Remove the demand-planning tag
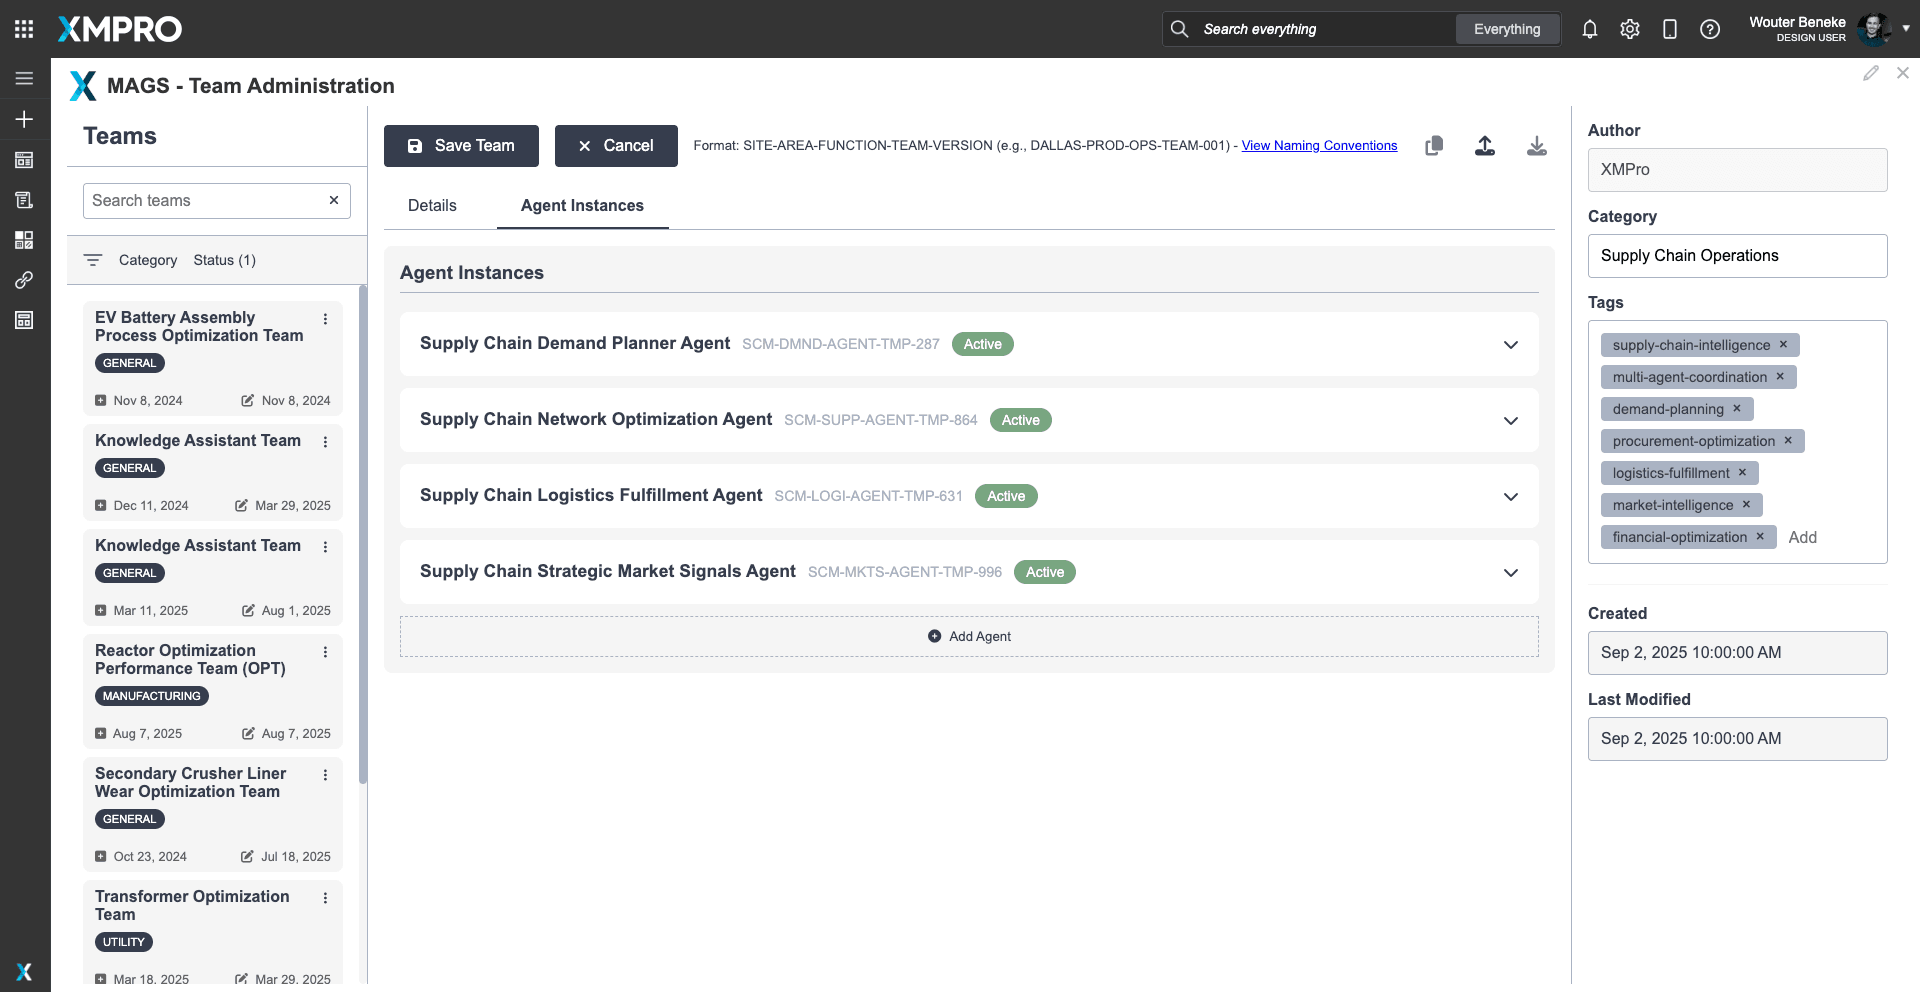The width and height of the screenshot is (1920, 992). [x=1737, y=409]
